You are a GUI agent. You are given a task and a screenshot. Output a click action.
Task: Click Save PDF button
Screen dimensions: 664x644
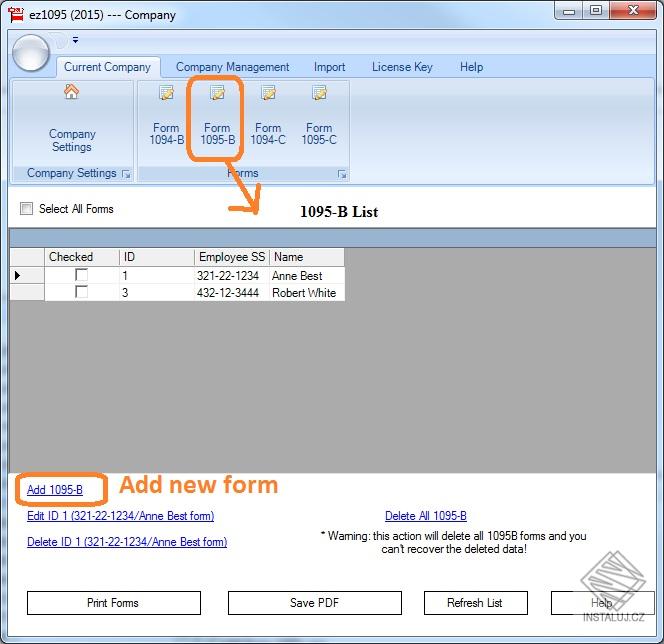click(315, 603)
